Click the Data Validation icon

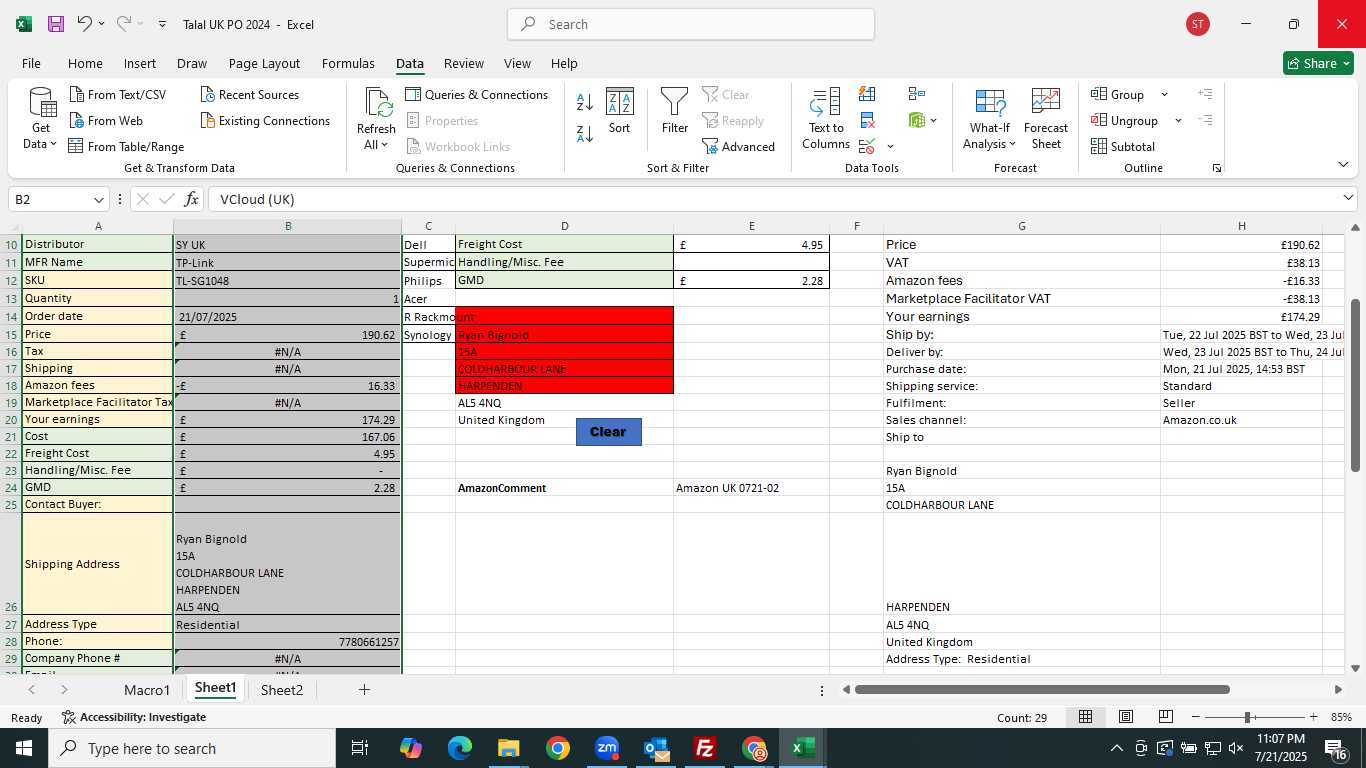867,147
